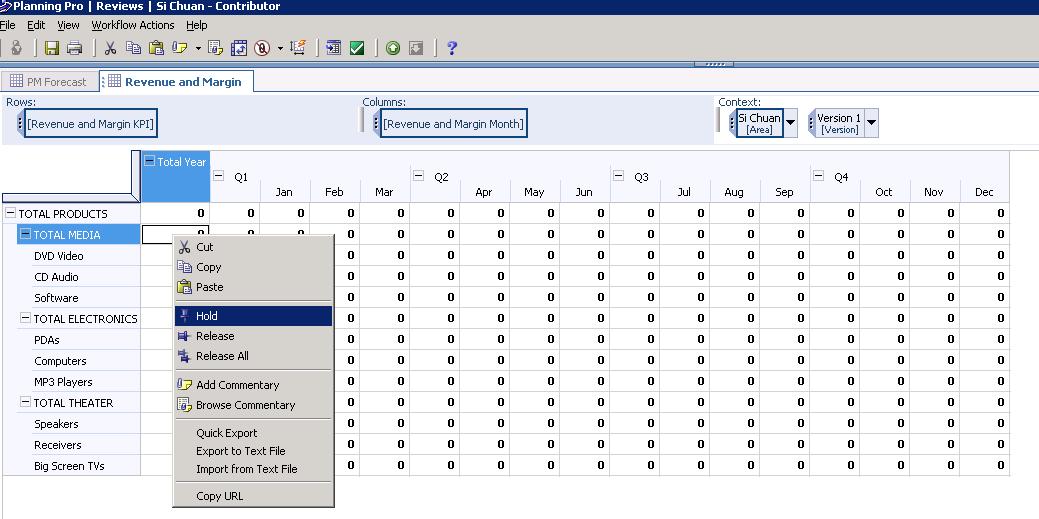Collapse the Q2 column group

[x=419, y=176]
